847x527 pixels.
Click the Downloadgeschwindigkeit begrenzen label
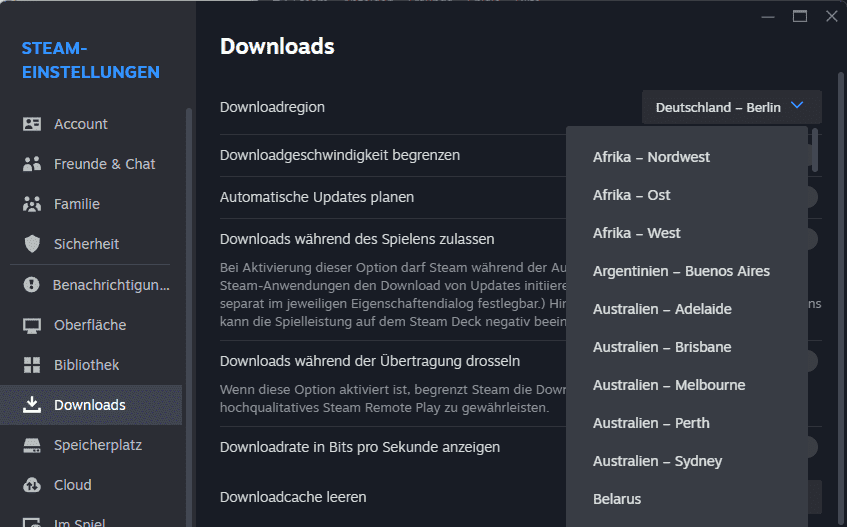click(x=340, y=156)
